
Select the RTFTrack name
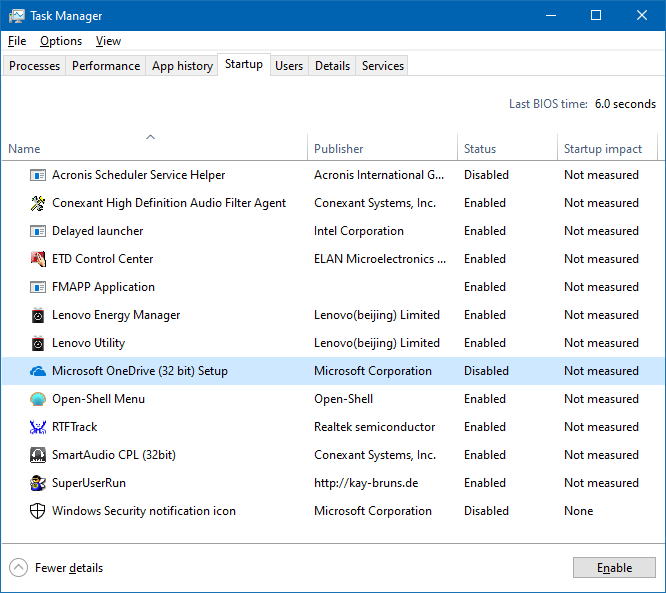pyautogui.click(x=74, y=427)
